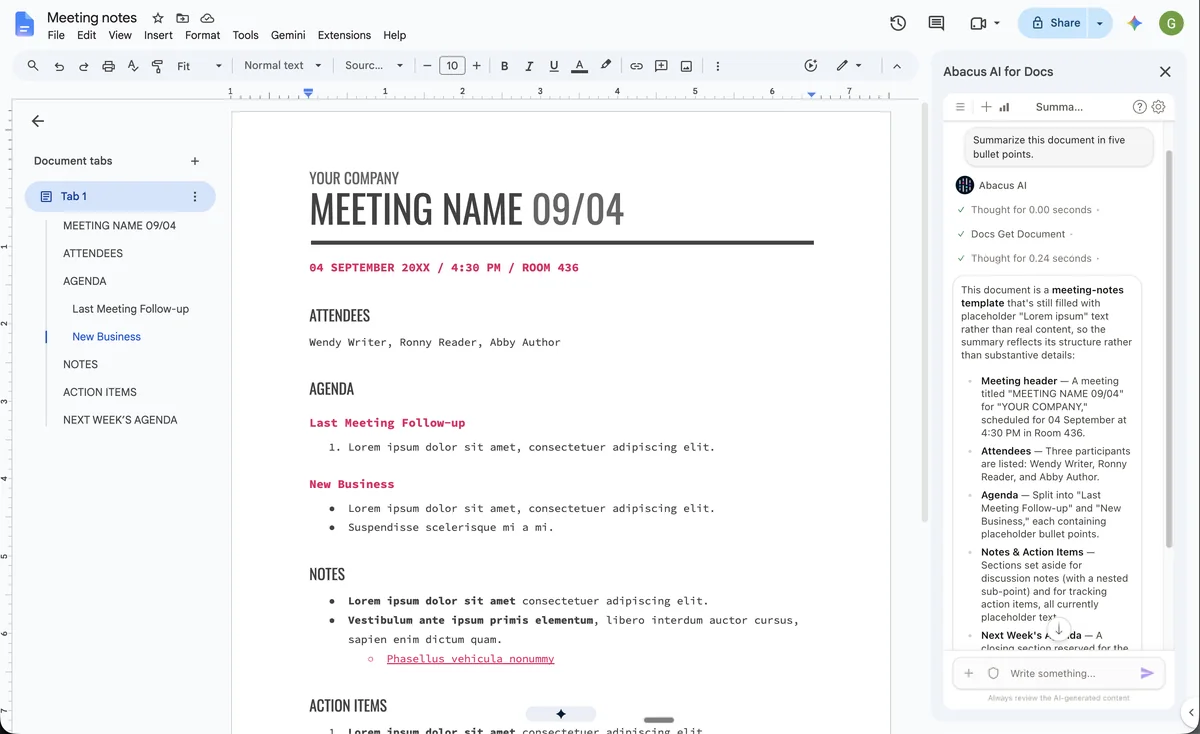Click the Abacus chat scrollbar
This screenshot has height=734, width=1200.
pyautogui.click(x=1169, y=350)
